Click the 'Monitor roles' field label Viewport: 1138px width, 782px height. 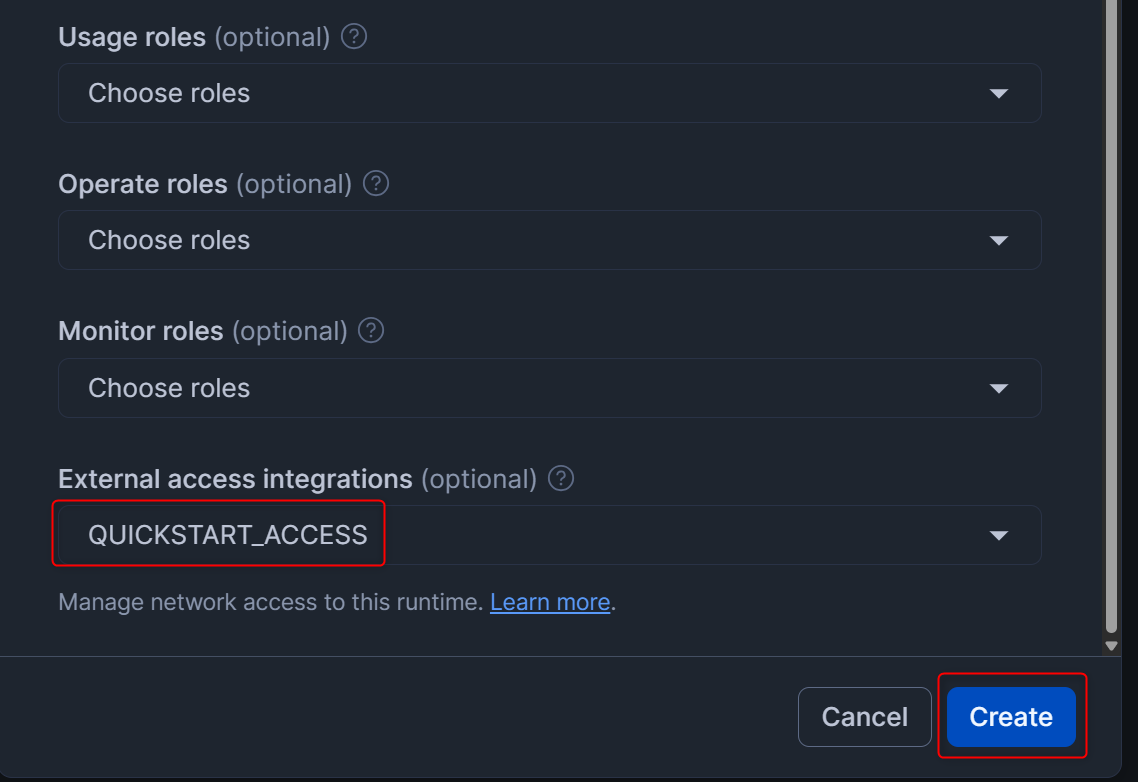(x=141, y=331)
